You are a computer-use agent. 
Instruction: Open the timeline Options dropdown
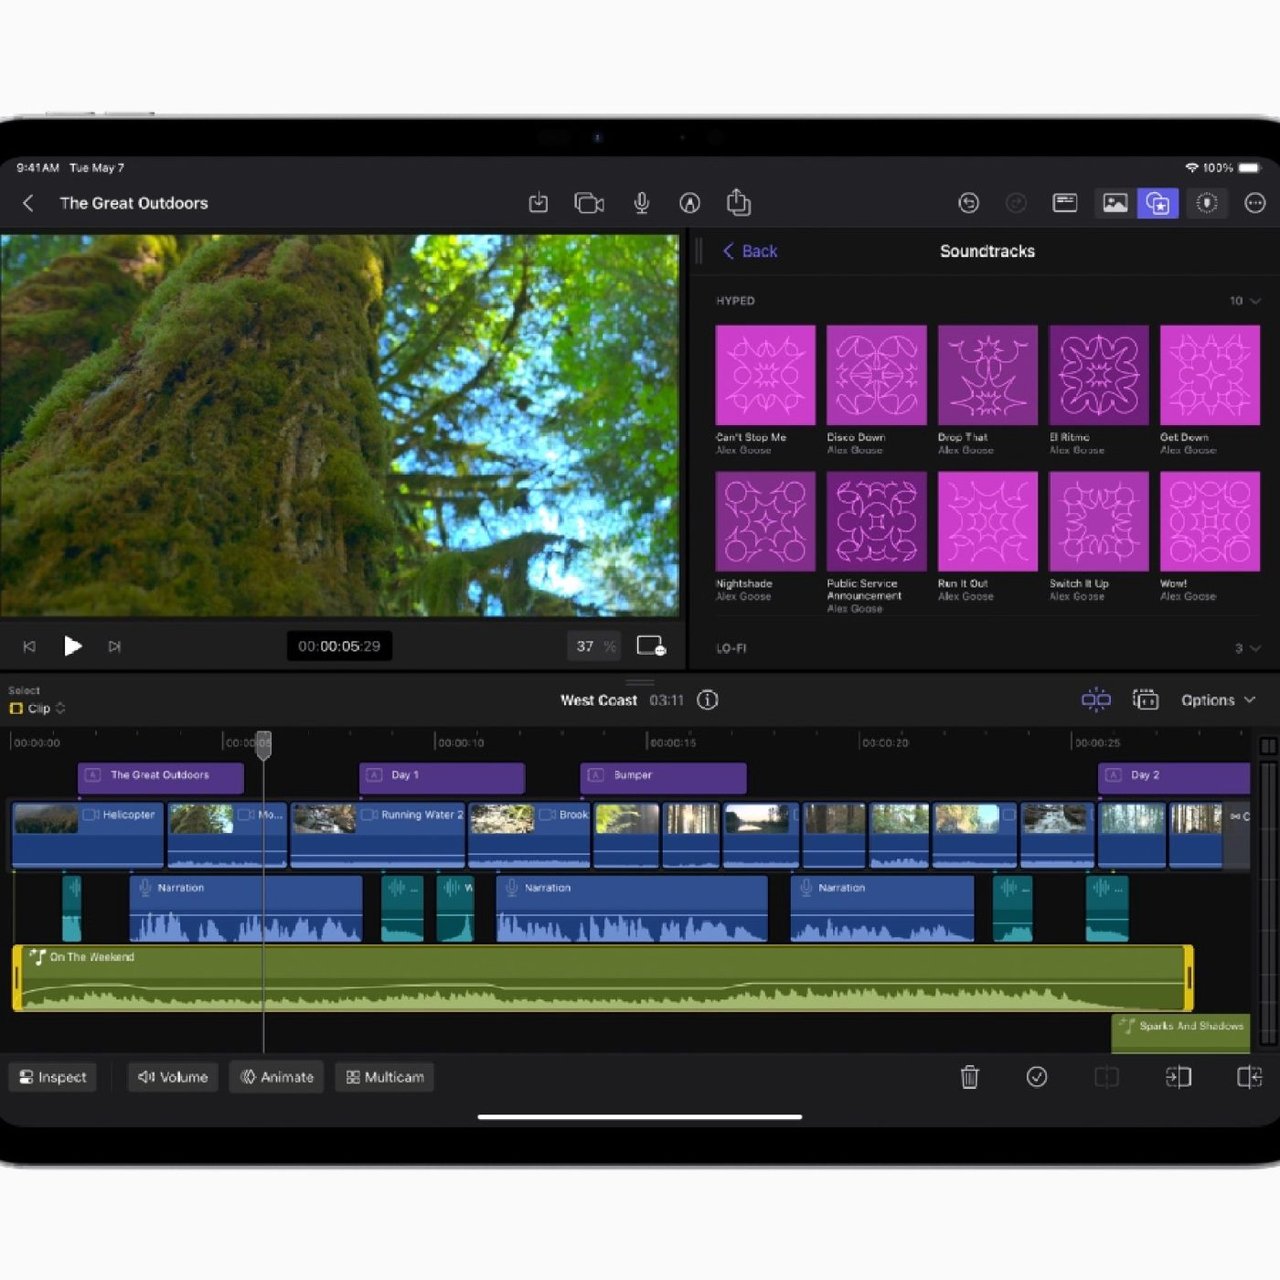tap(1218, 700)
